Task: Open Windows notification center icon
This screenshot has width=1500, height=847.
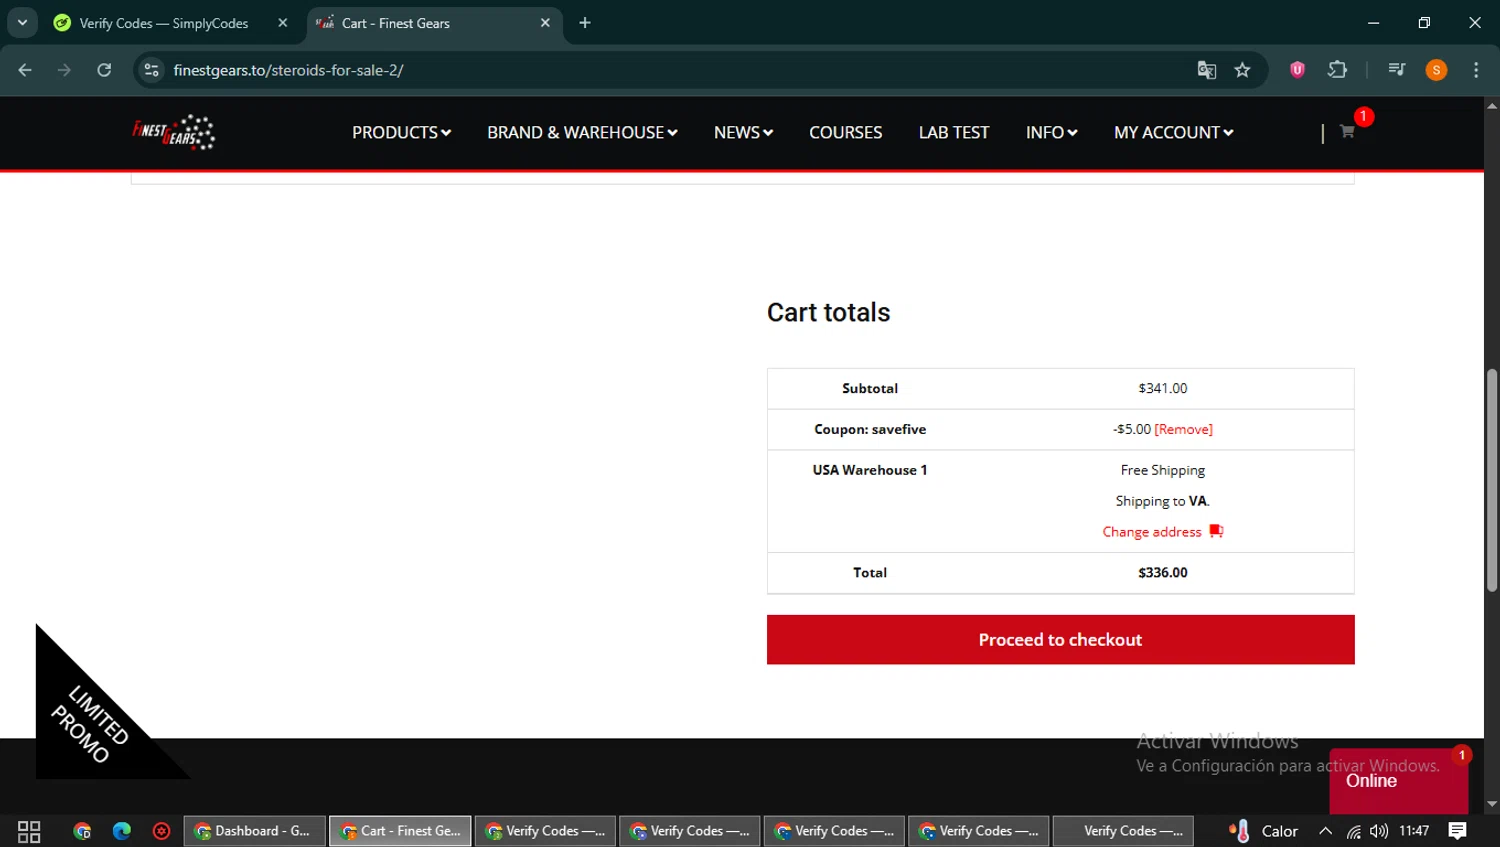Action: pyautogui.click(x=1457, y=831)
